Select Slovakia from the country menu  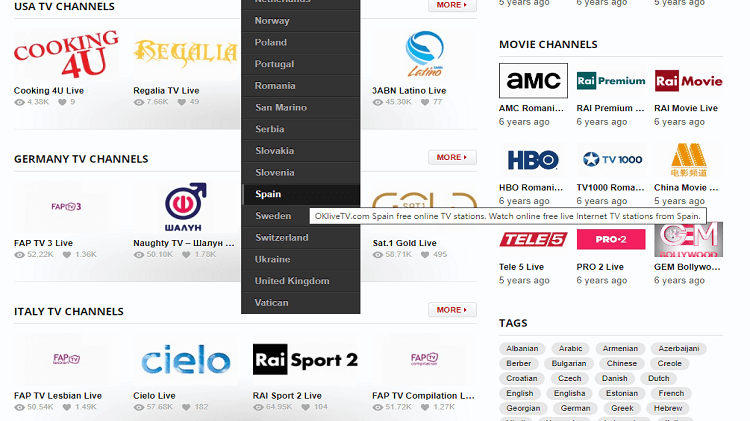pyautogui.click(x=300, y=151)
